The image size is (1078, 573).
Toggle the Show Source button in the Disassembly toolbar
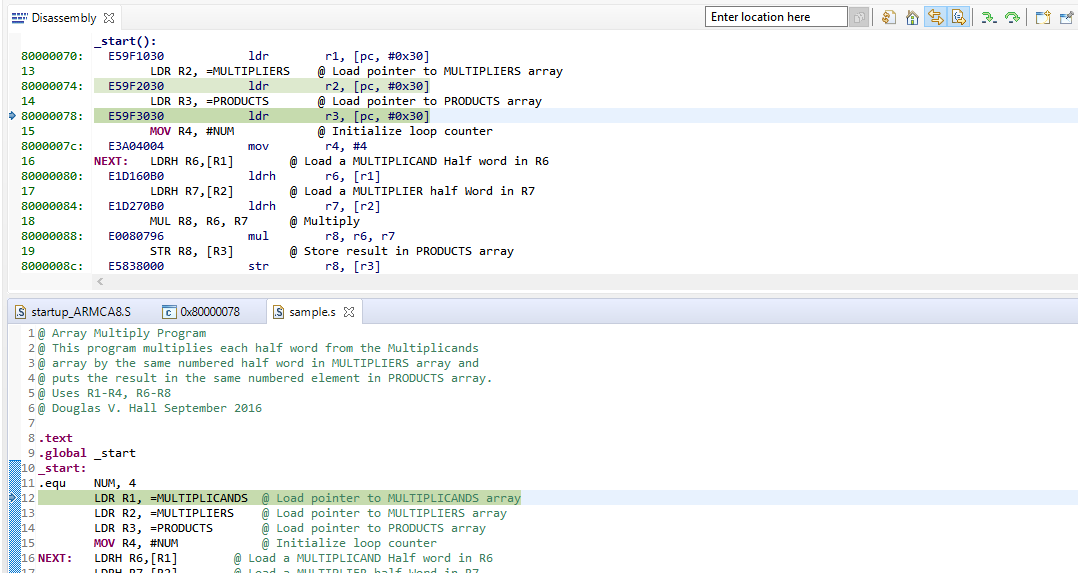tap(958, 17)
